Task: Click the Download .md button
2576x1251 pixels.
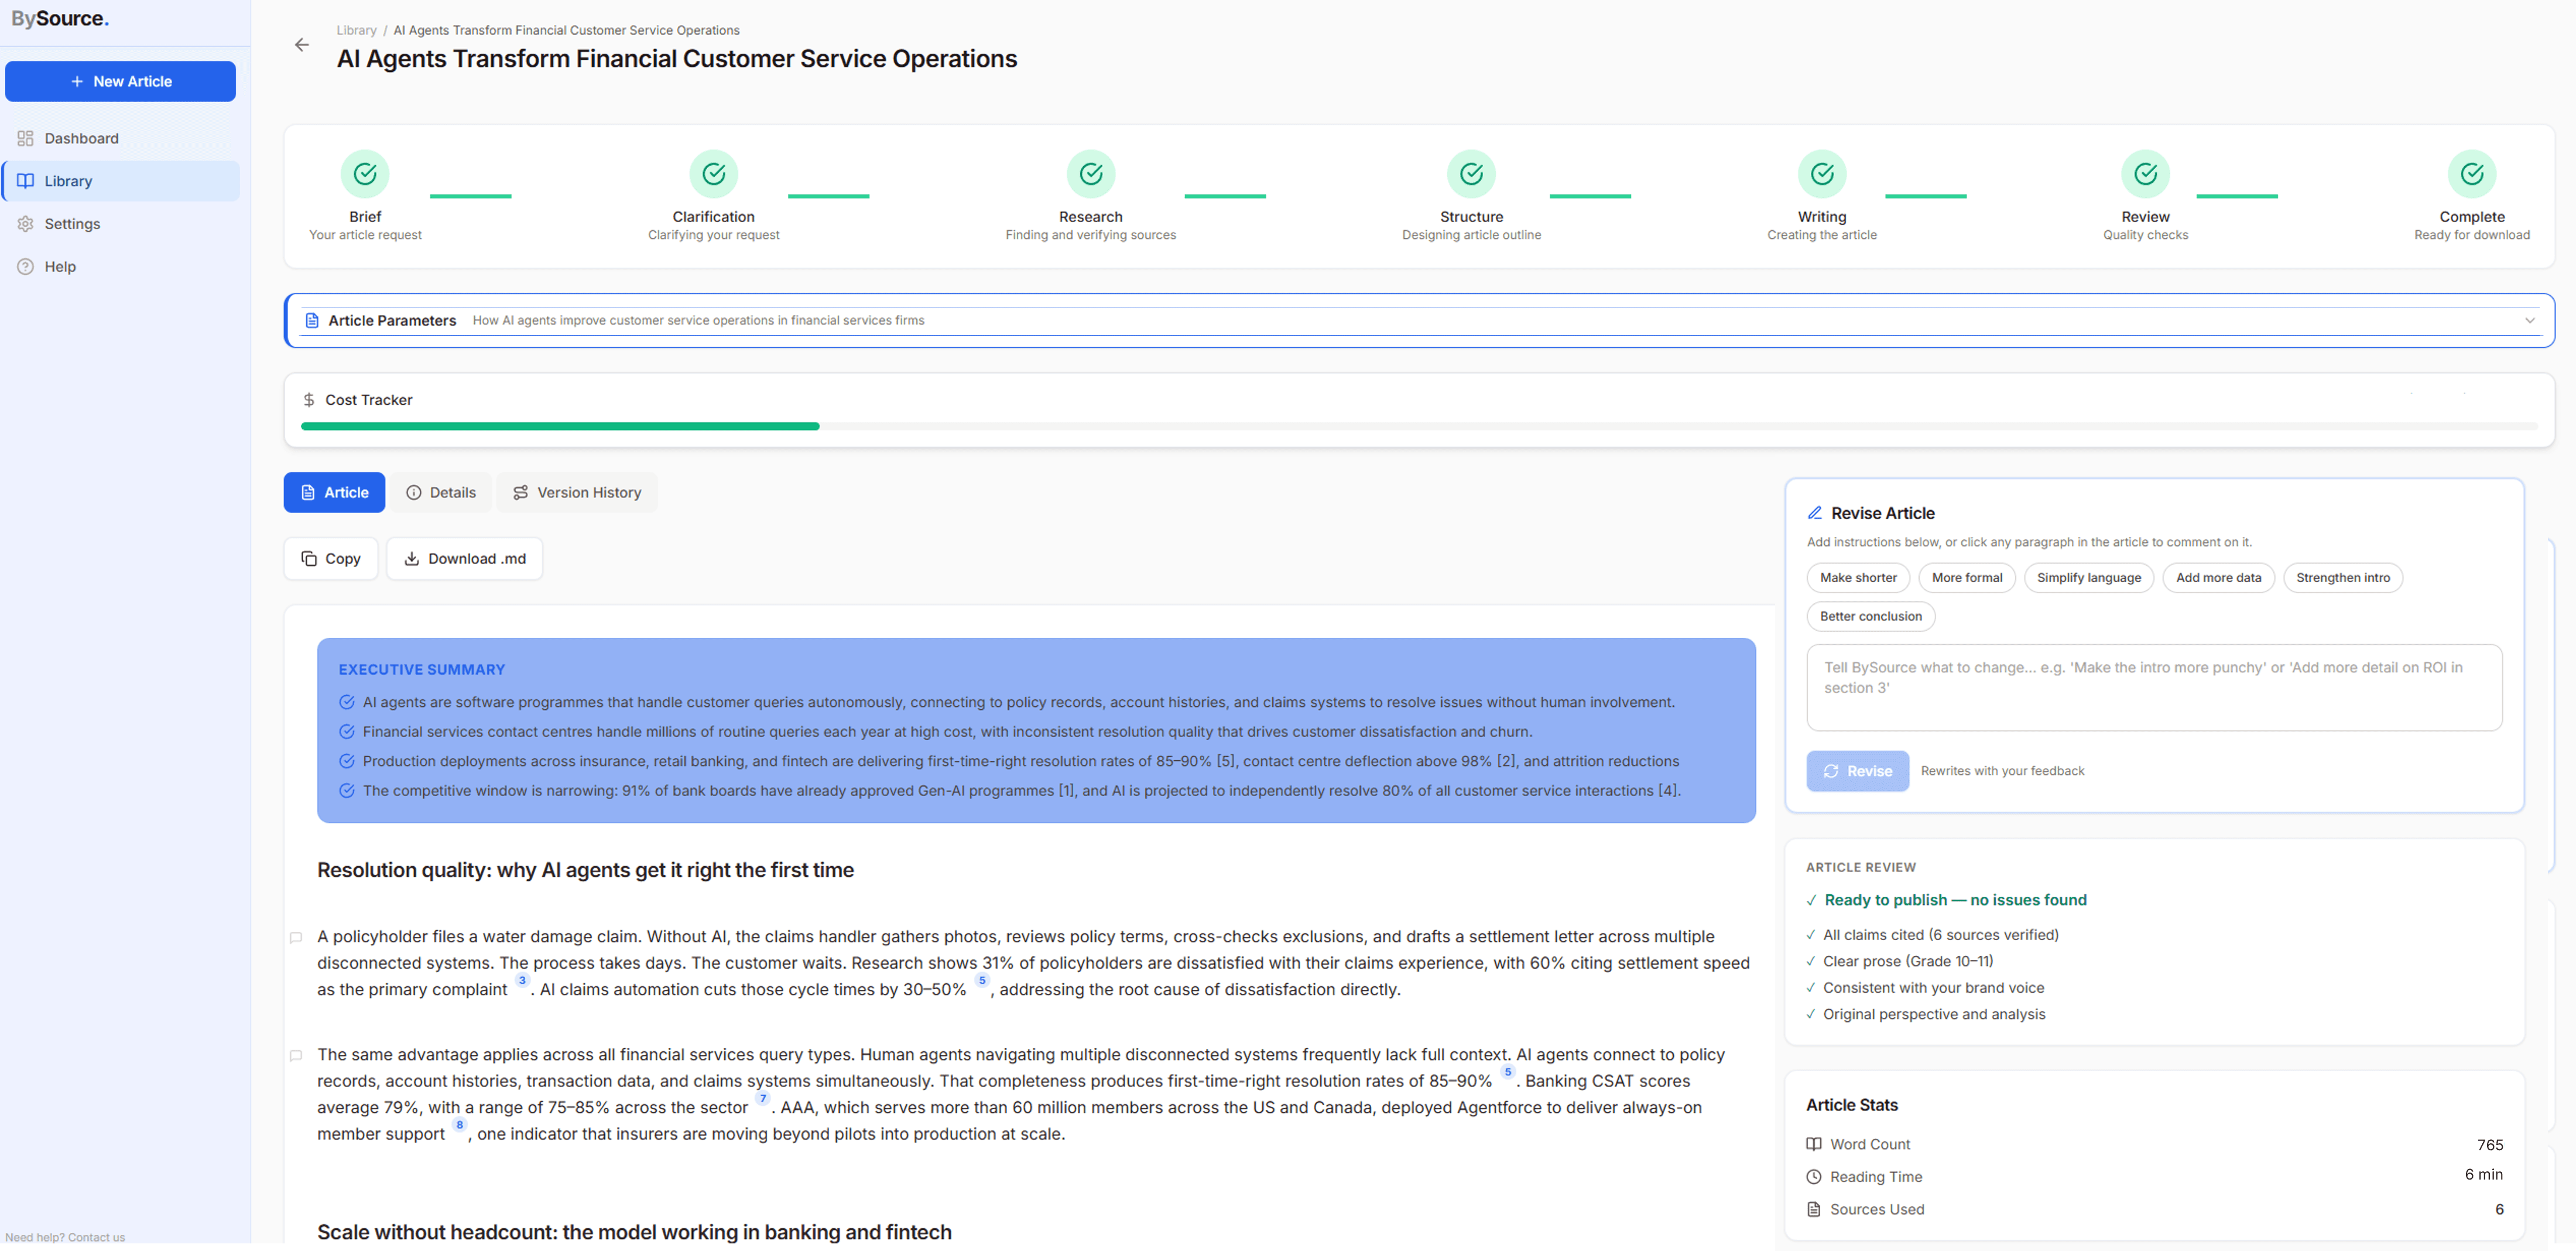Action: [x=465, y=559]
